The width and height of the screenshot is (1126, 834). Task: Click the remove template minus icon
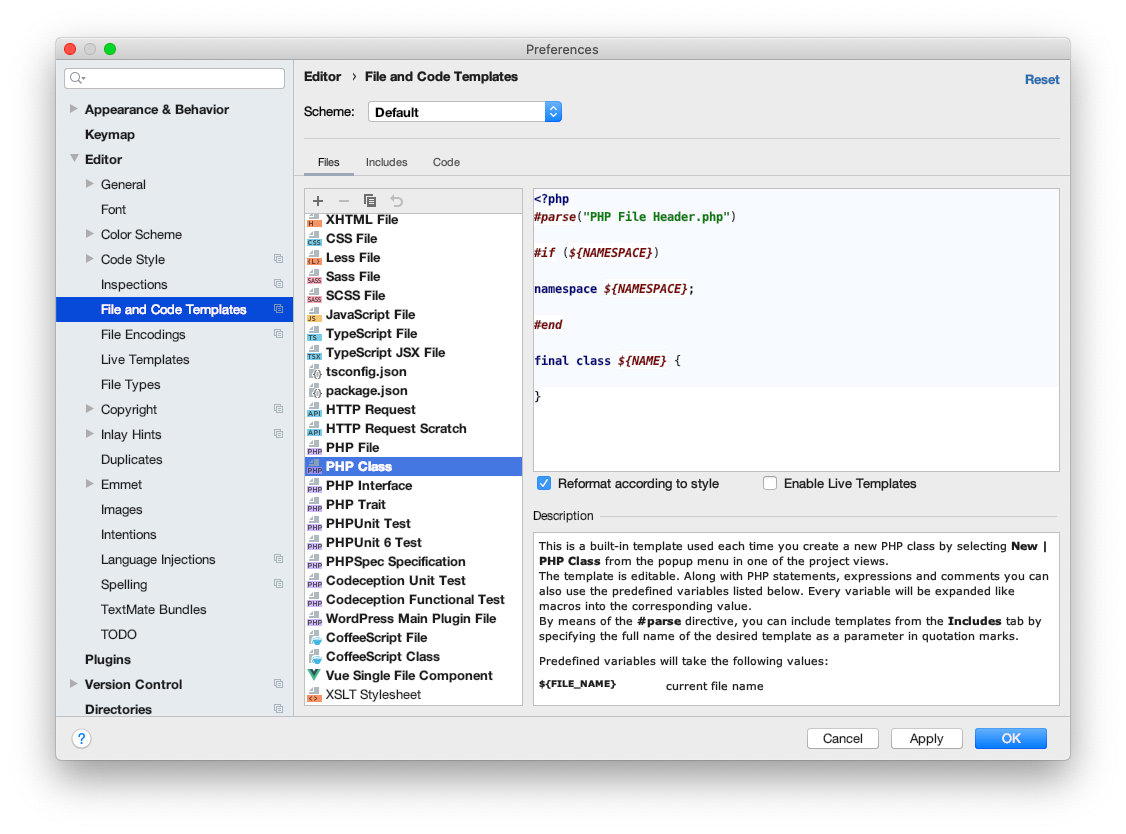(x=344, y=201)
